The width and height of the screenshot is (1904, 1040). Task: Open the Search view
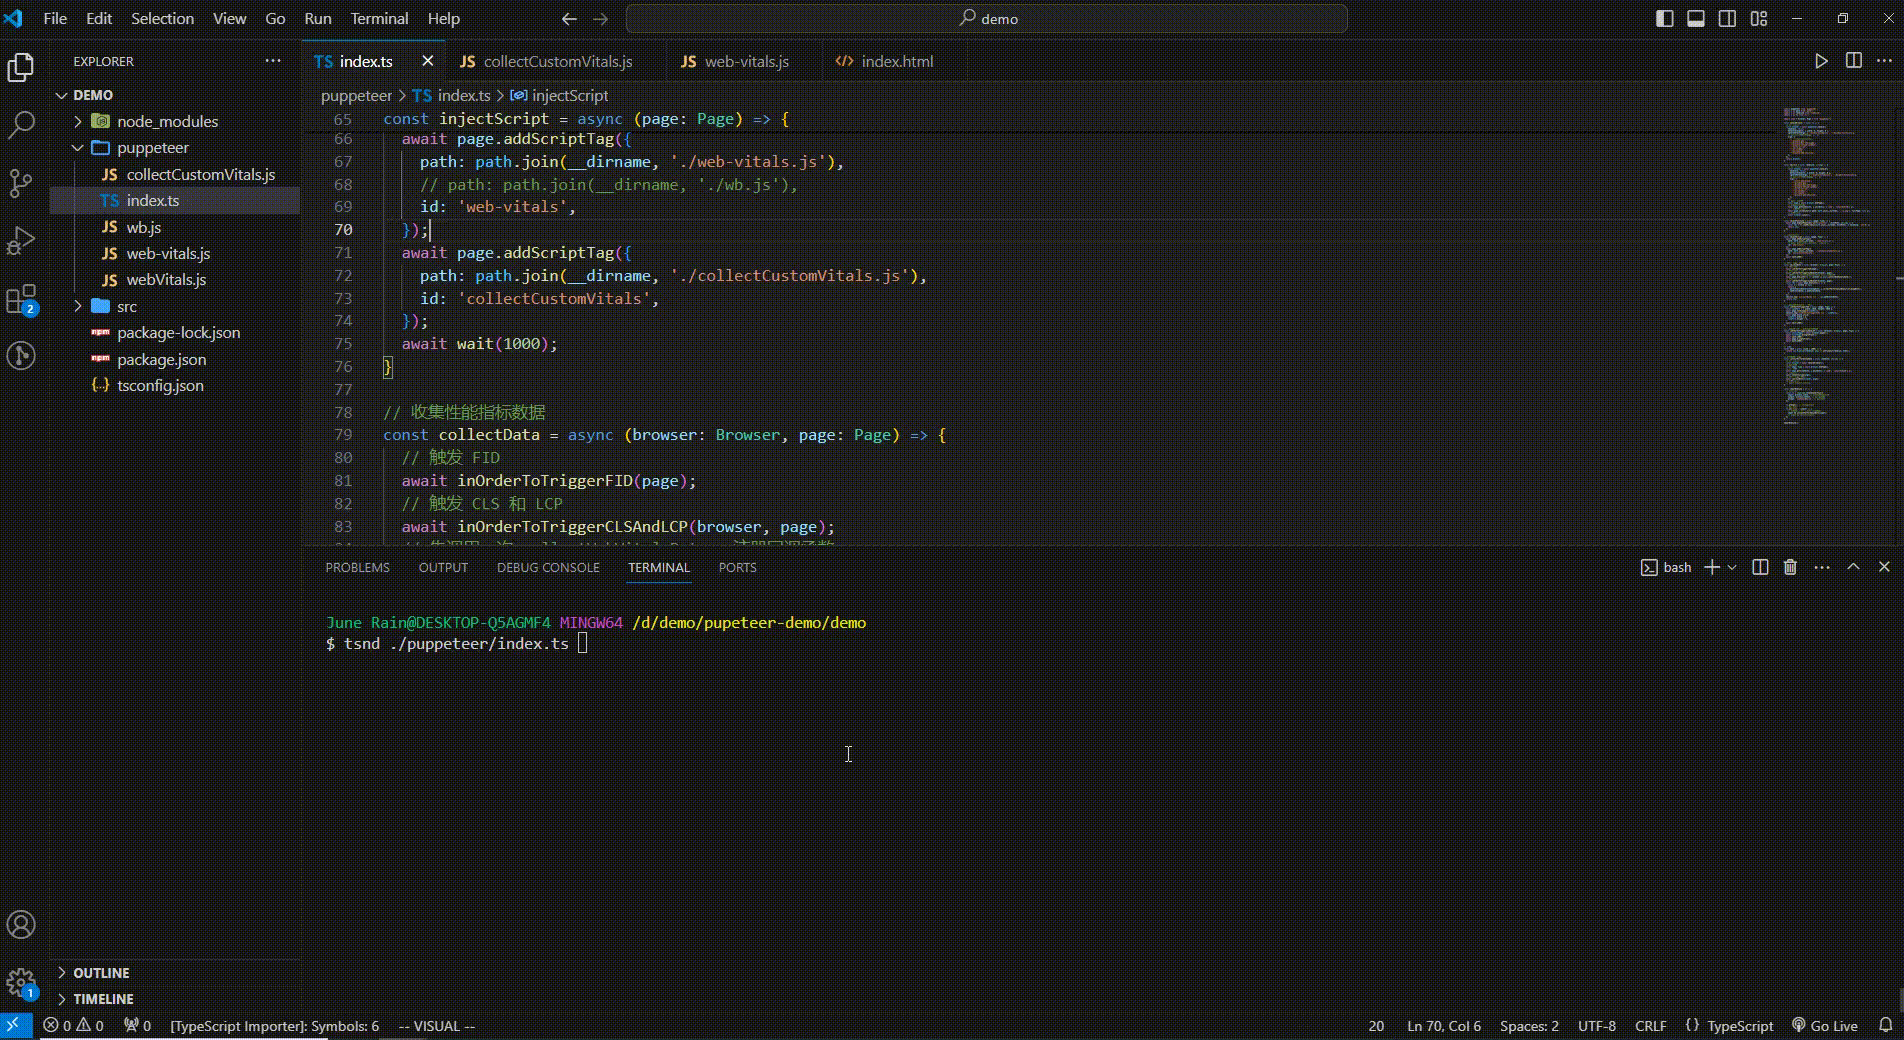[20, 124]
